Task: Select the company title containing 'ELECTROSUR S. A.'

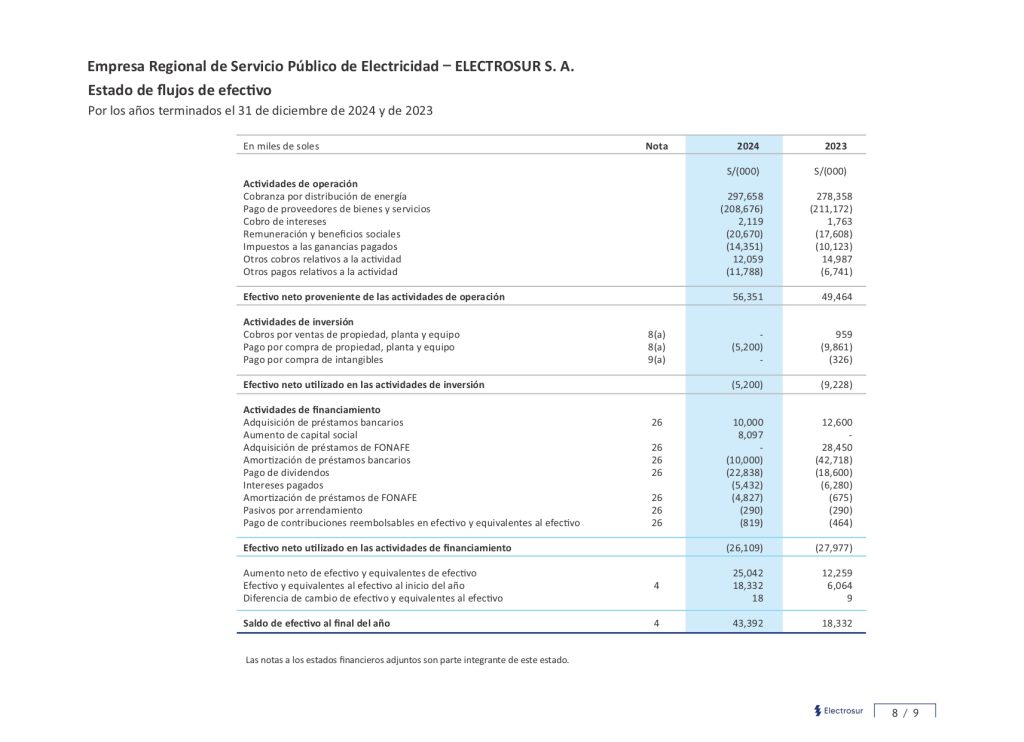Action: pyautogui.click(x=331, y=66)
